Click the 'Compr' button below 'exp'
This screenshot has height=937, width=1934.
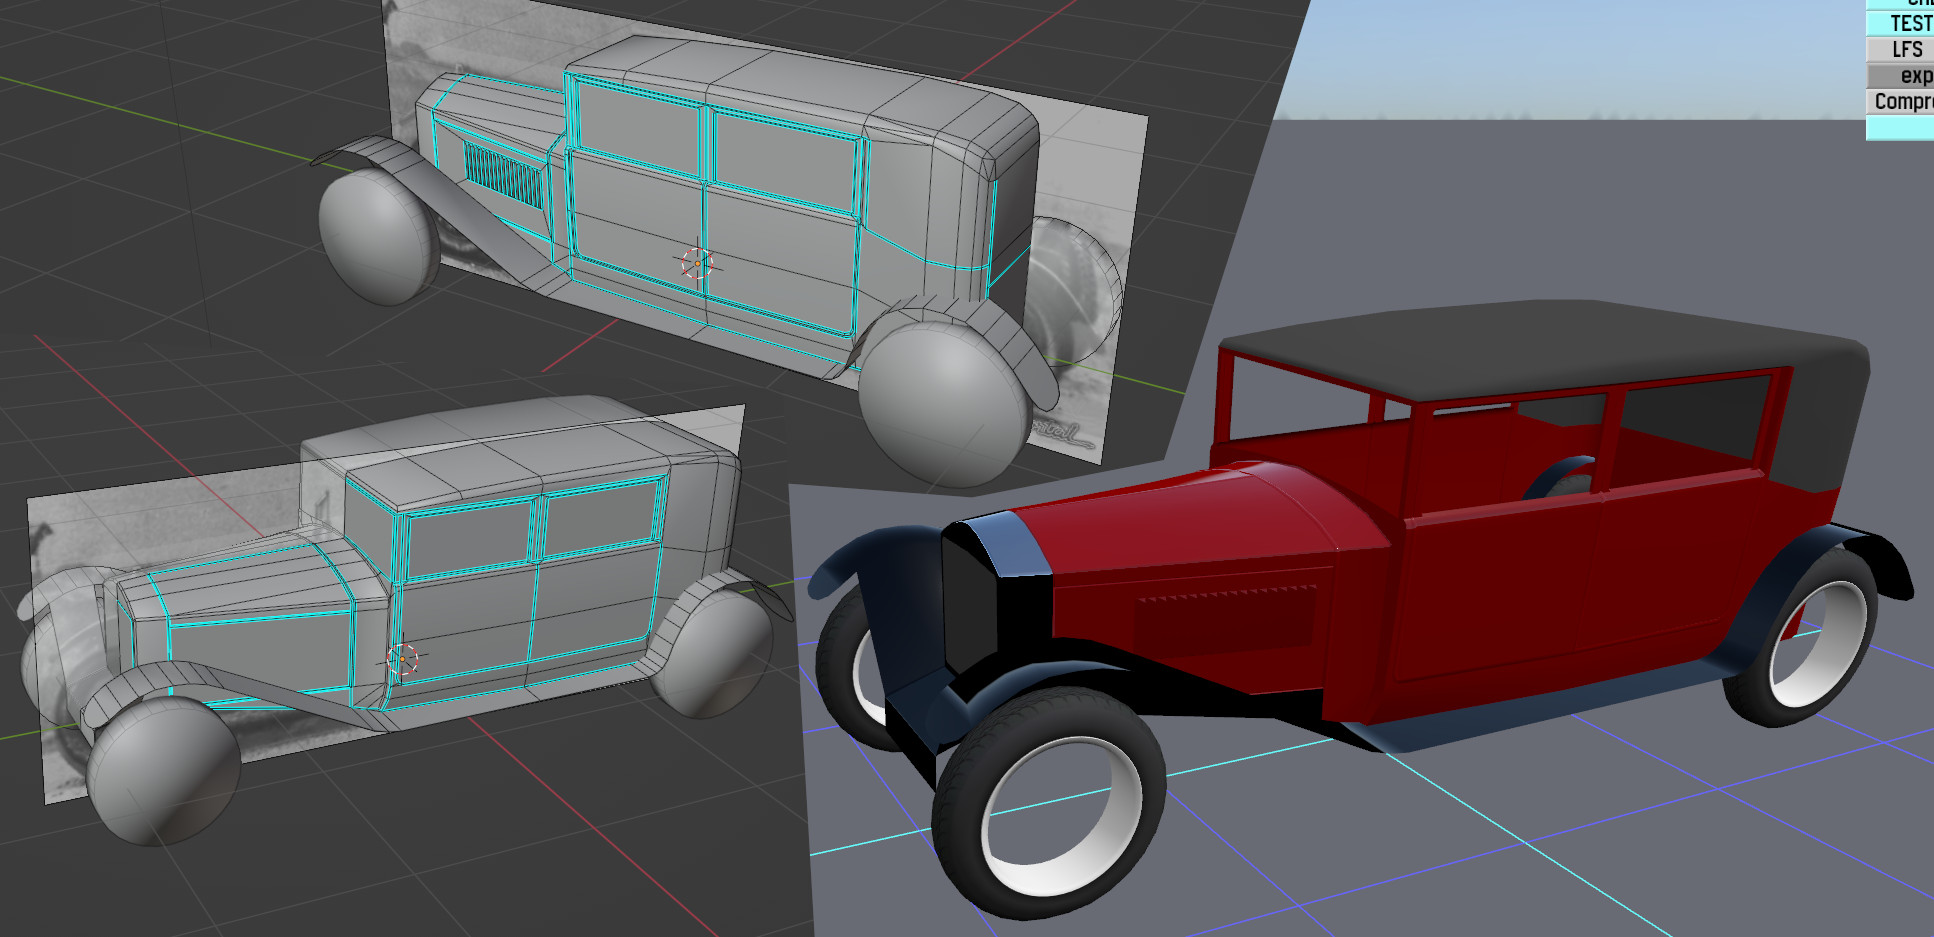(x=1901, y=102)
